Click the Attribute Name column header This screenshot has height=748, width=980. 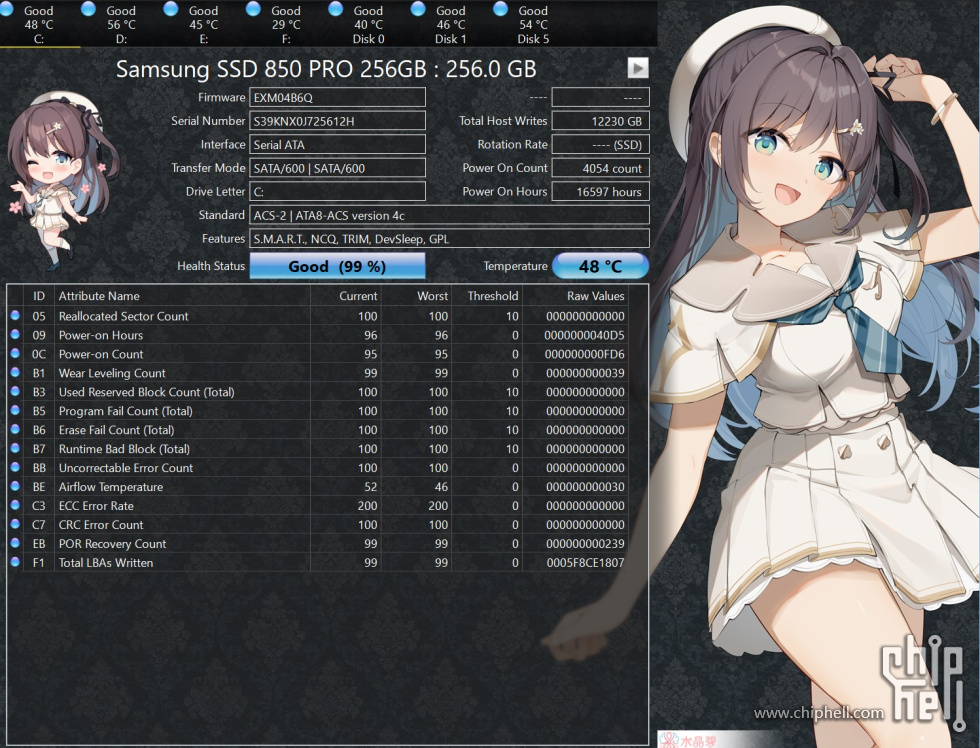coord(182,296)
